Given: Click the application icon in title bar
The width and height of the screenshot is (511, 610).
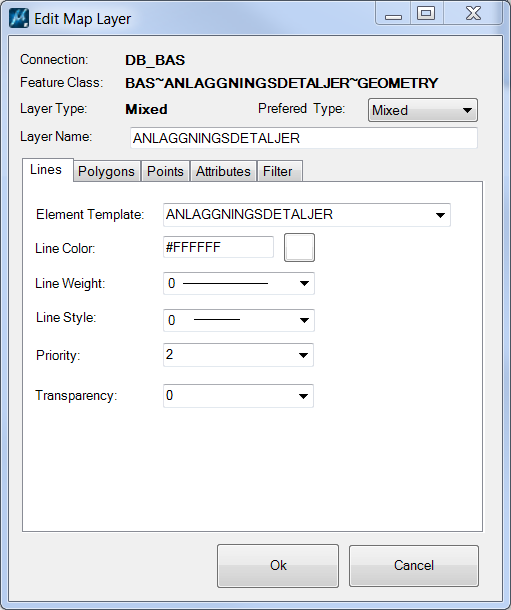Looking at the screenshot, I should [19, 18].
